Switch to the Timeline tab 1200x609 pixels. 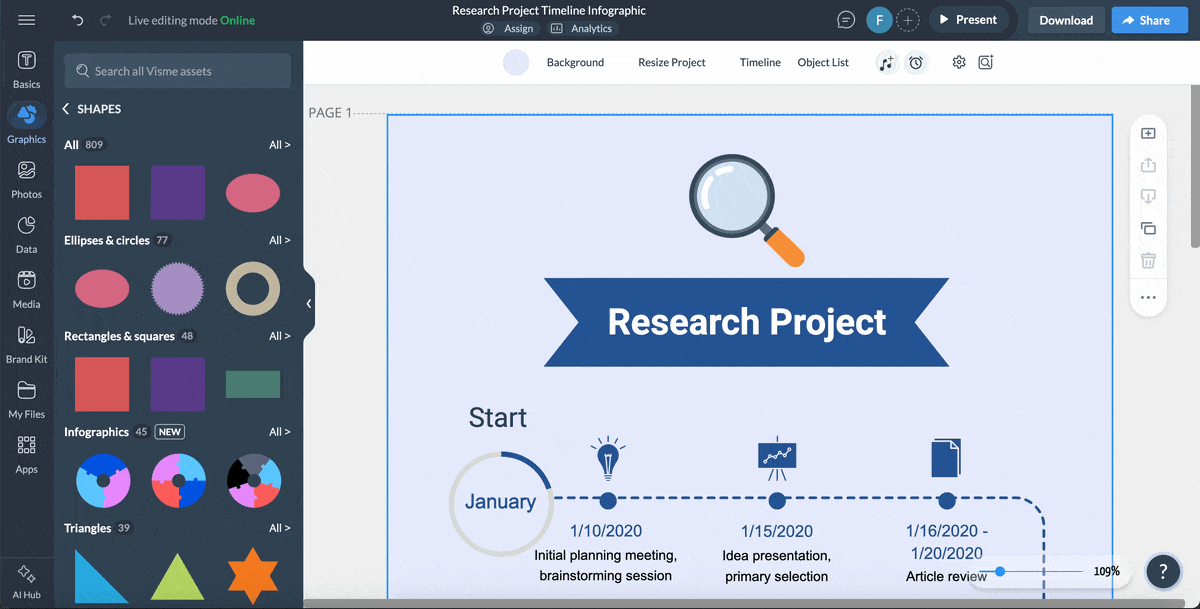click(x=760, y=62)
